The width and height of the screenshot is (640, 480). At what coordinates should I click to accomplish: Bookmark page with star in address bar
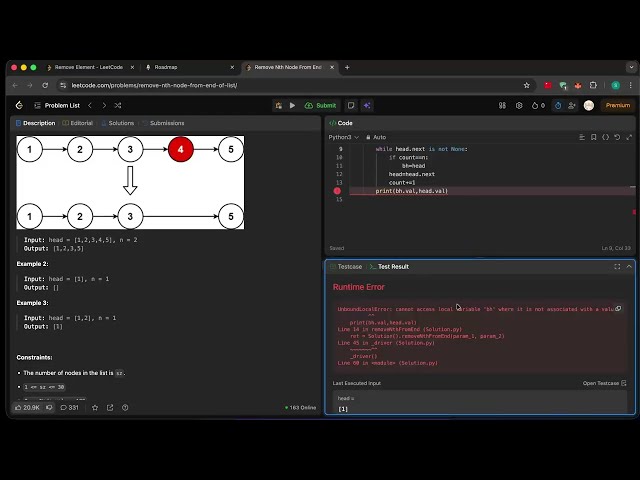pyautogui.click(x=527, y=85)
